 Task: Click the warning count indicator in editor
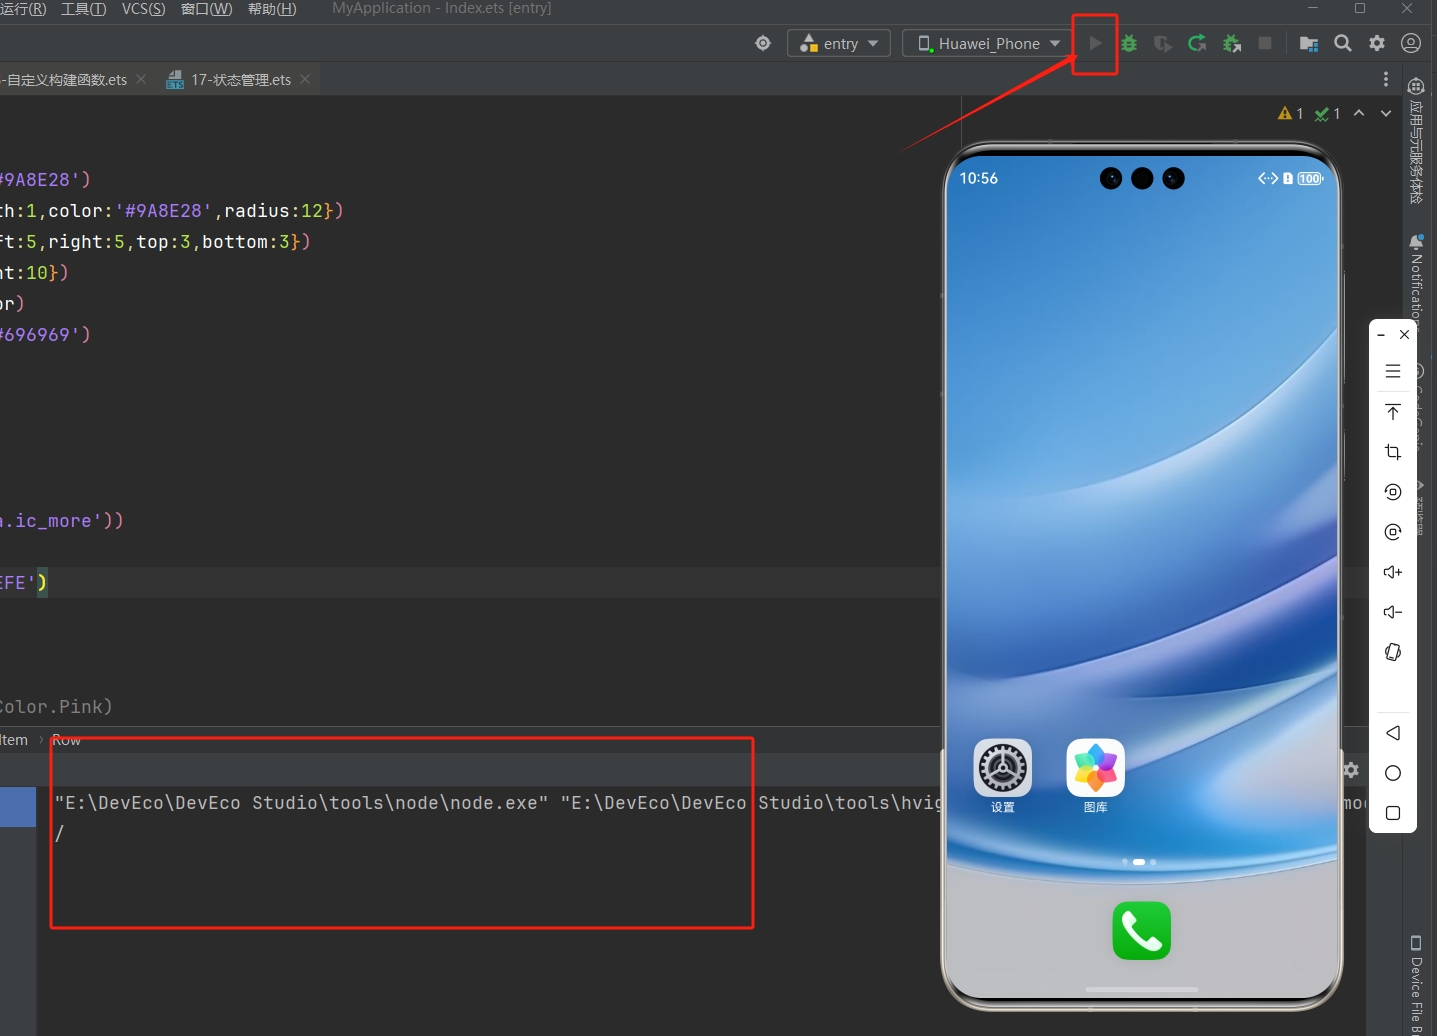pyautogui.click(x=1290, y=114)
